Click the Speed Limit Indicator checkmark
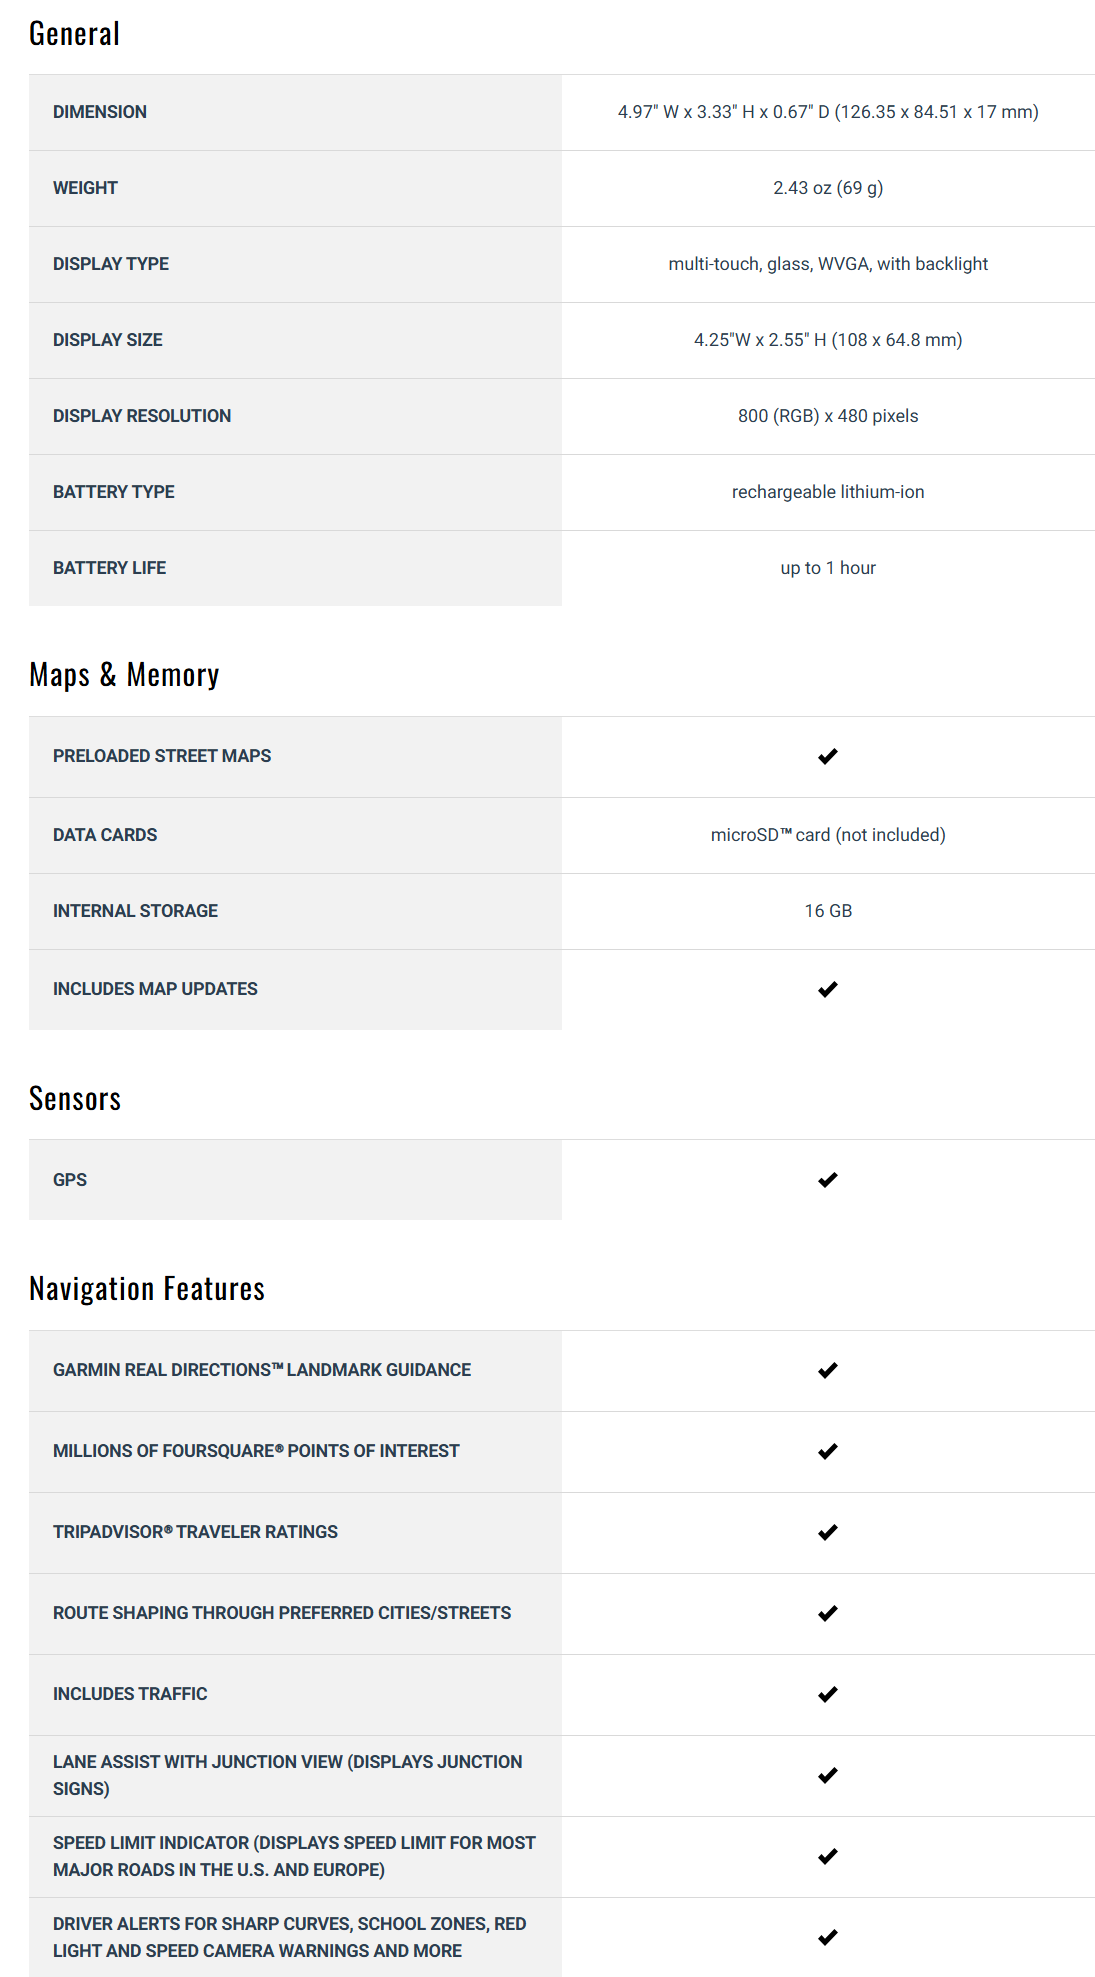 pyautogui.click(x=827, y=1857)
